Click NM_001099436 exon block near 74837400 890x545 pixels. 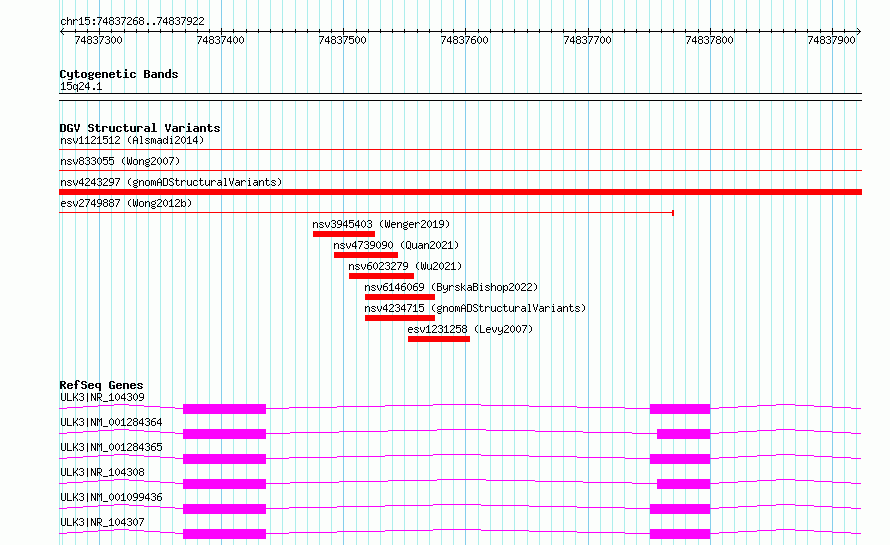pos(224,509)
